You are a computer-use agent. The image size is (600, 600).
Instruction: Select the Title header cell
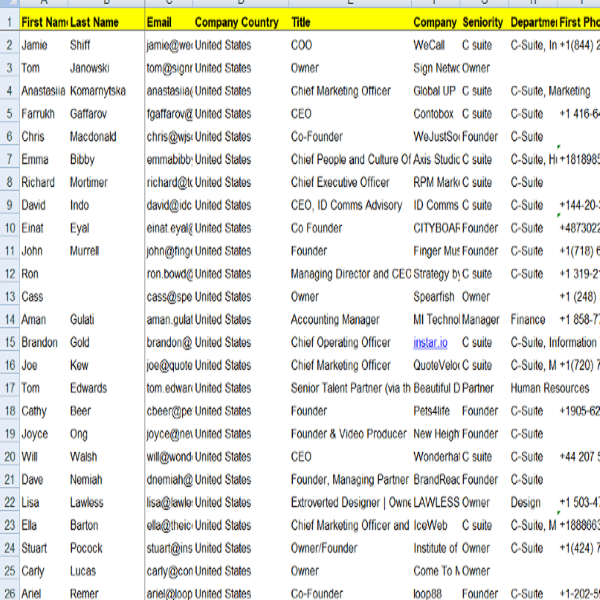(350, 22)
